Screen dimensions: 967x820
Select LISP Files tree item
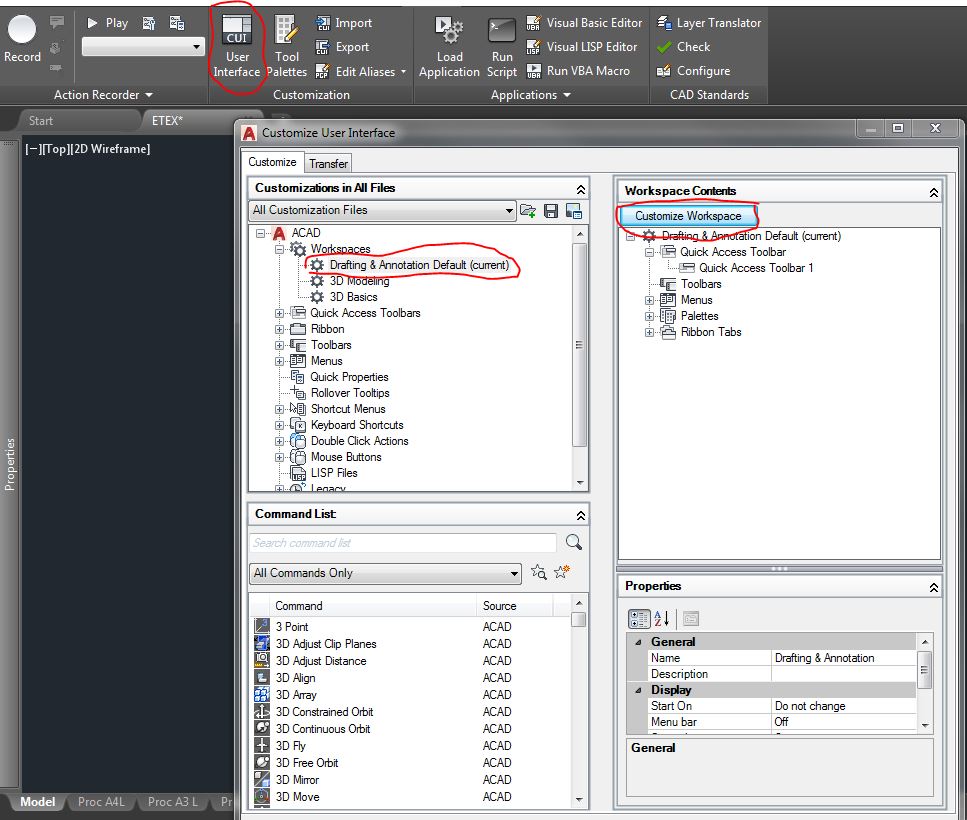click(334, 474)
